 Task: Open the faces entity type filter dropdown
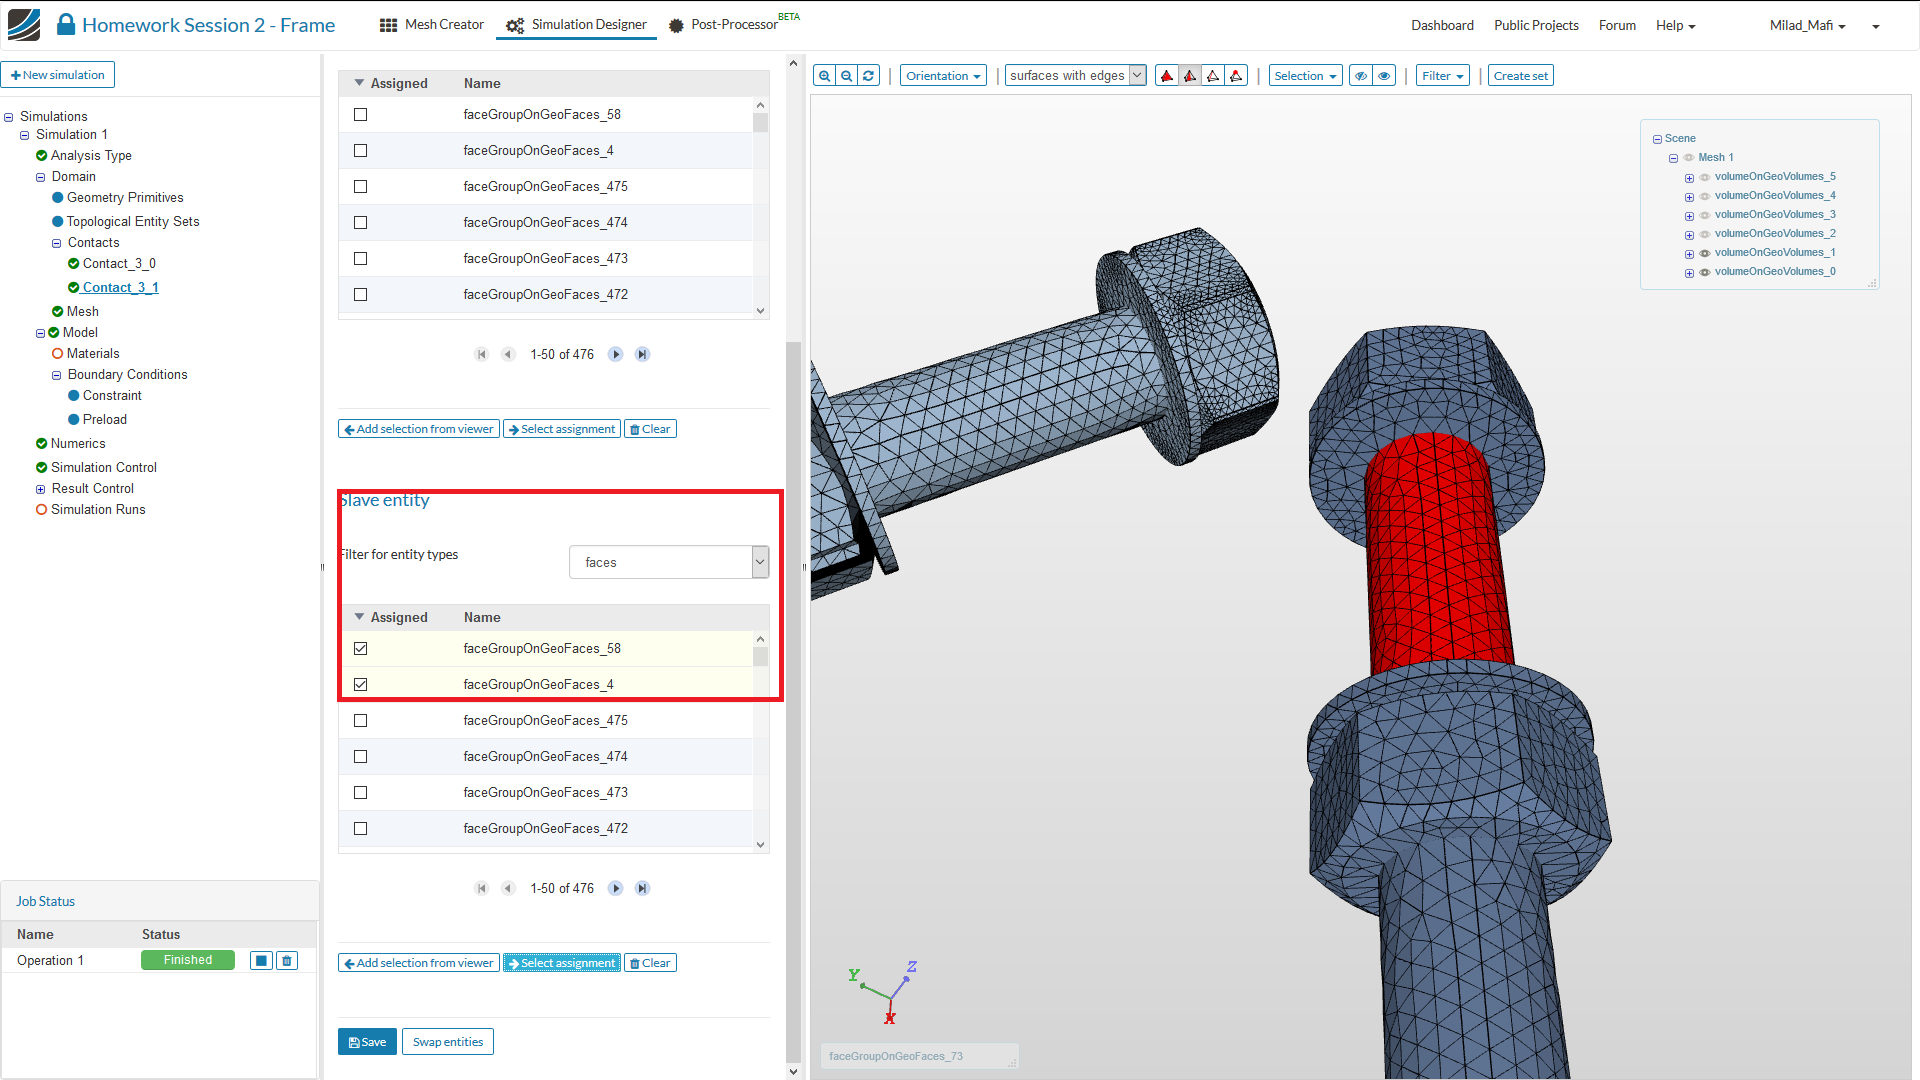click(669, 563)
